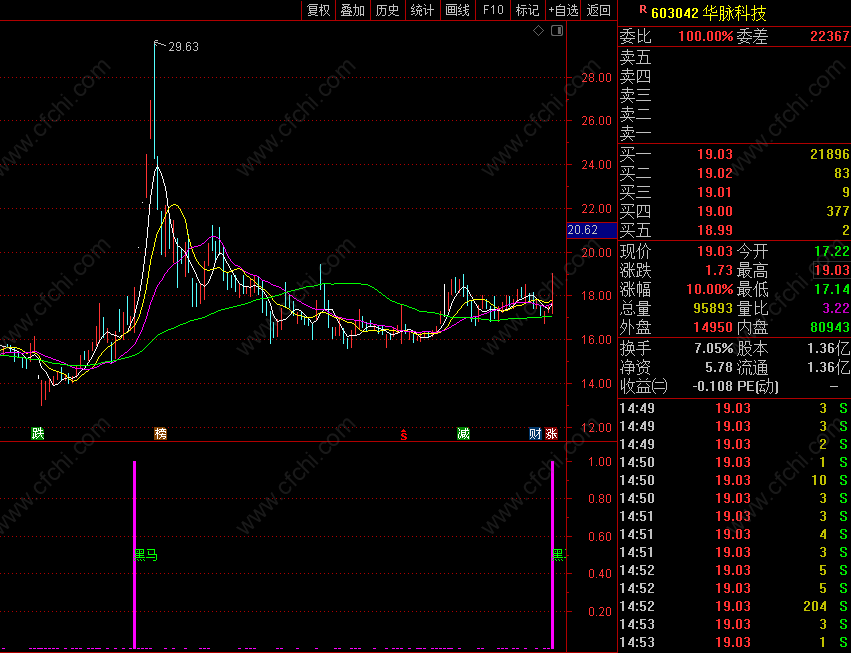This screenshot has height=653, width=851.
Task: Click the diamond icon above chart
Action: 538,31
